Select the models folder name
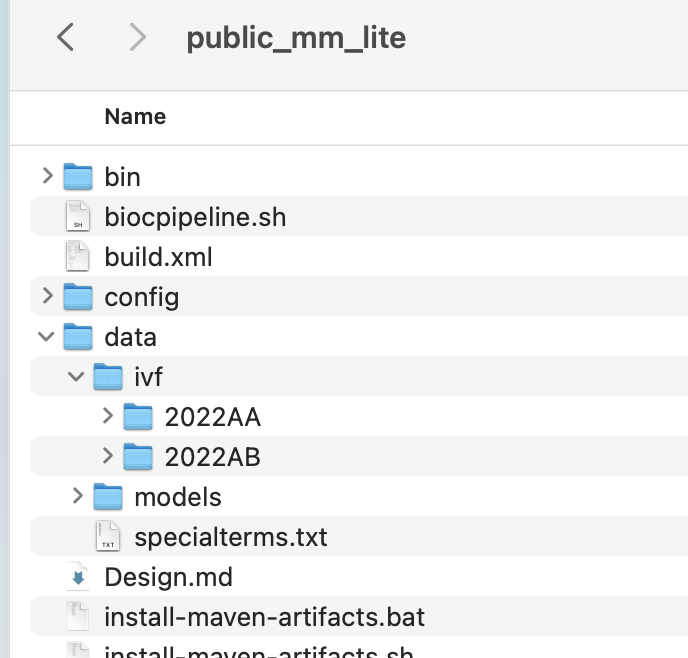 pos(178,497)
